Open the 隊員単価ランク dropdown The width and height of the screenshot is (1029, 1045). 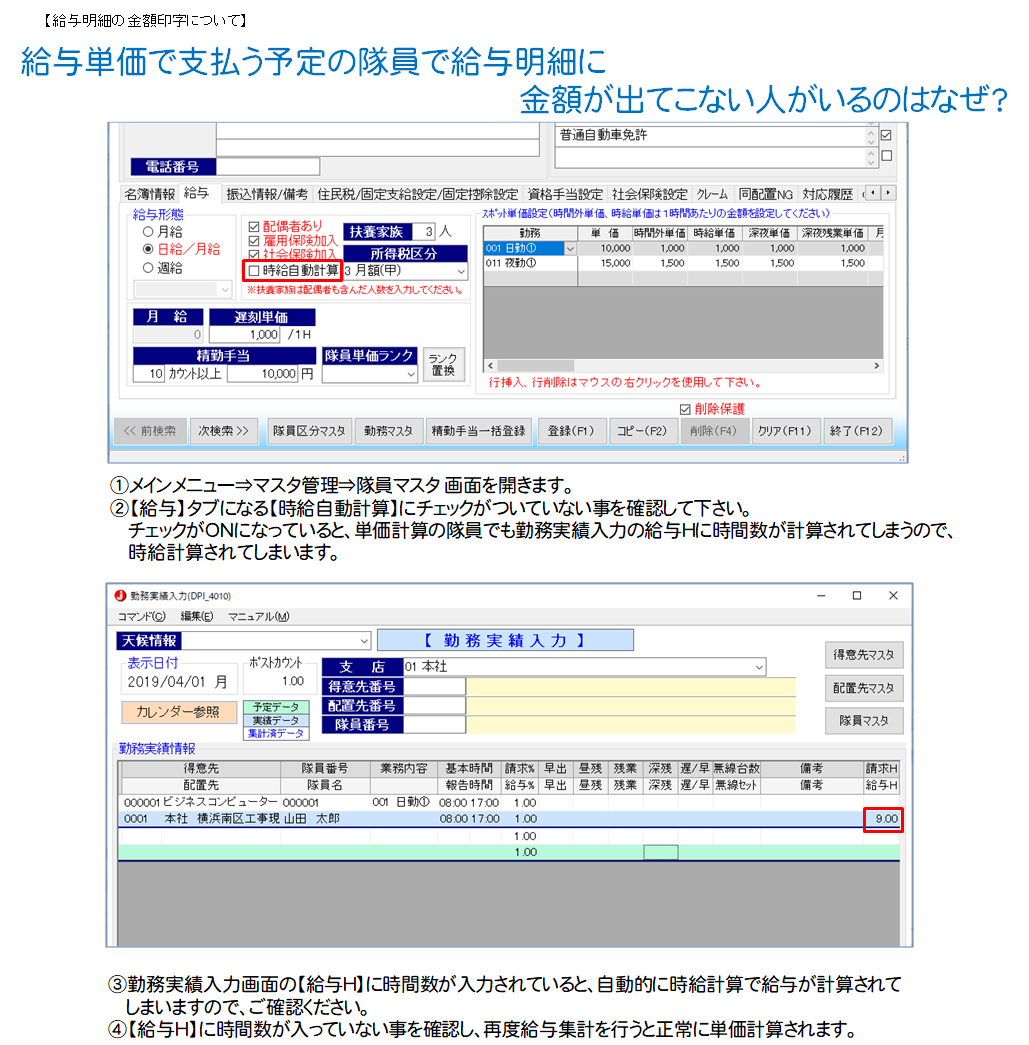[x=411, y=373]
